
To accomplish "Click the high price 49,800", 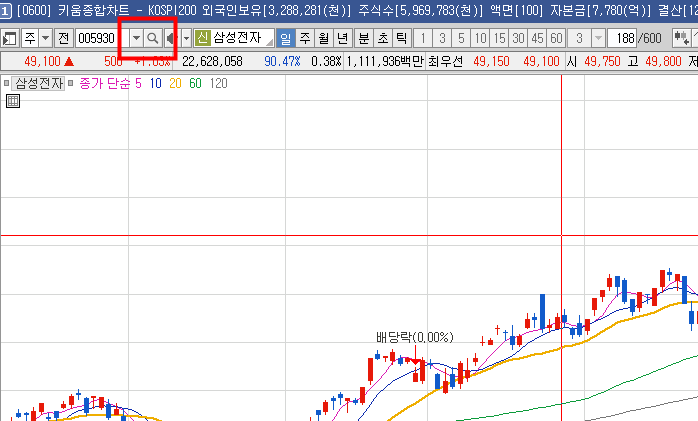I will 663,61.
